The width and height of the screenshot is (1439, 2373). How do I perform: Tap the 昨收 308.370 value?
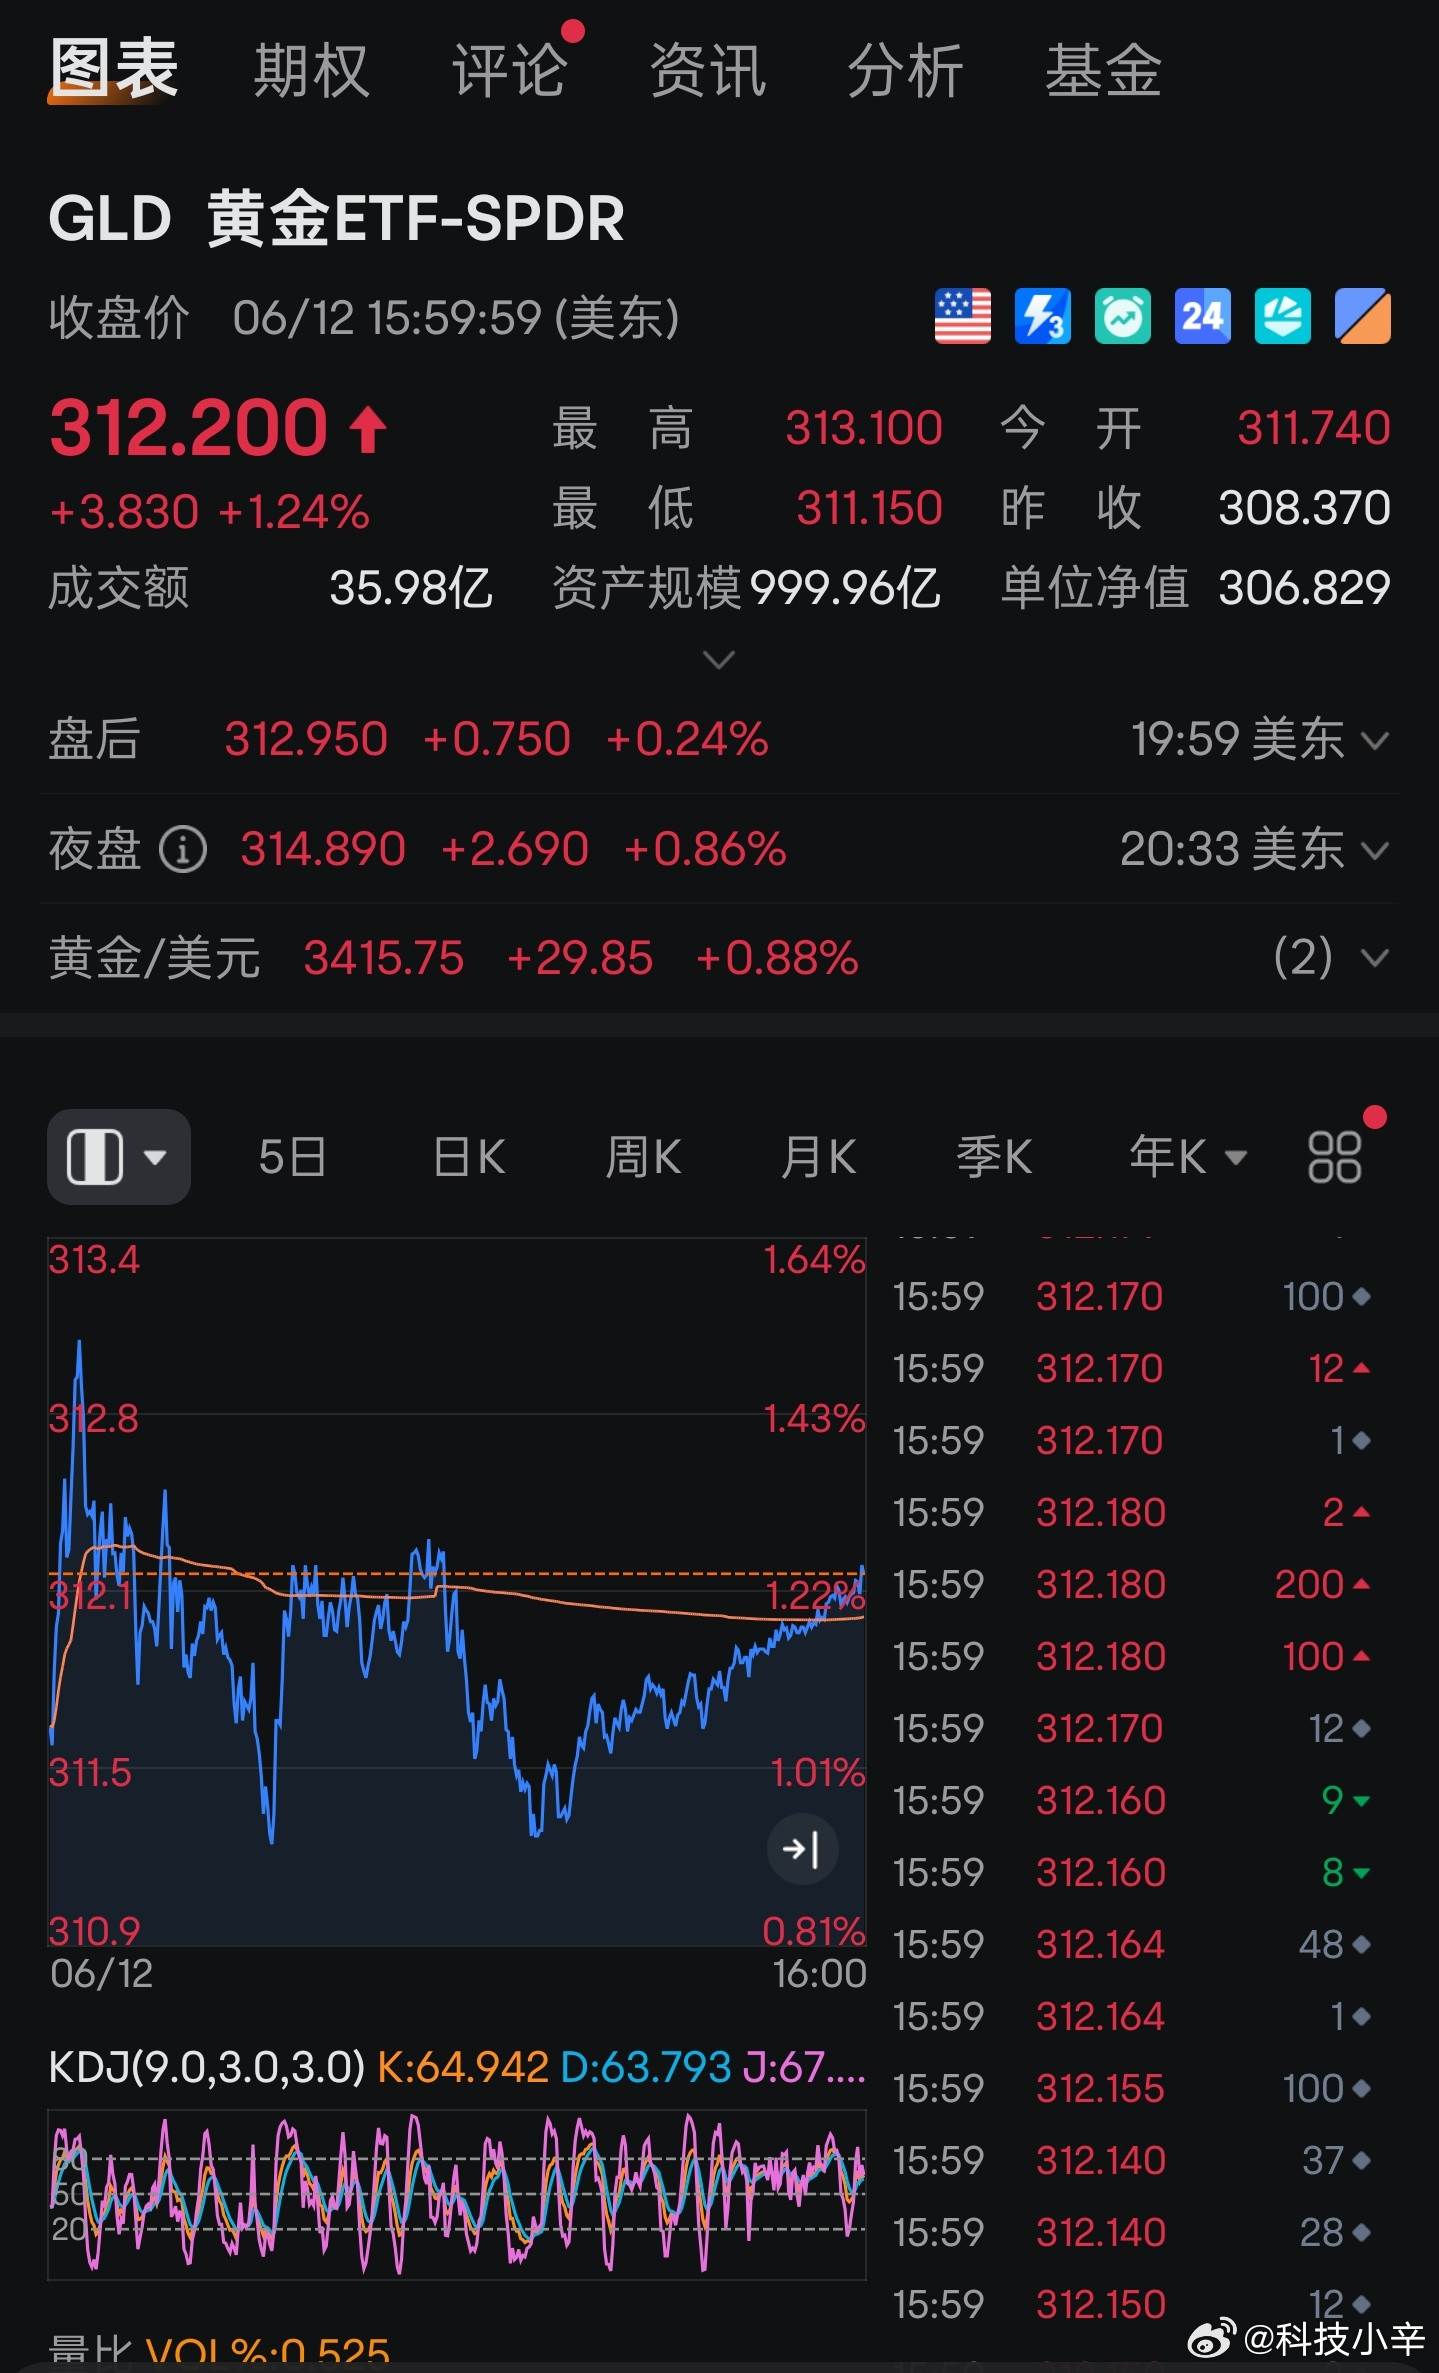coord(1304,508)
